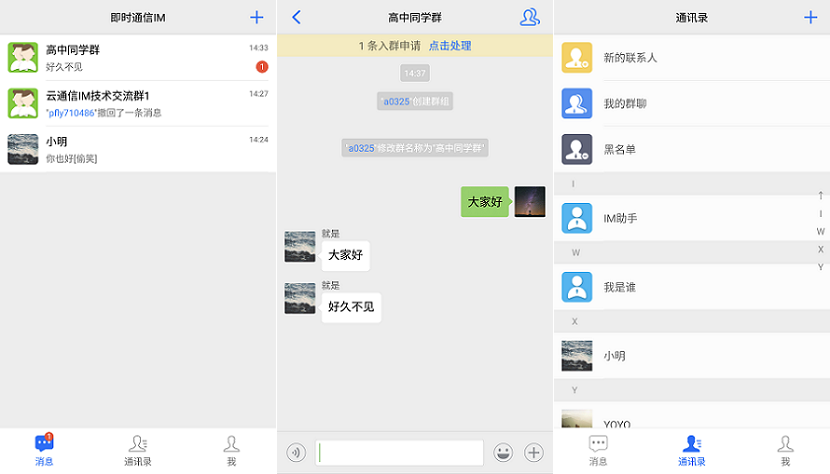Tap the plus icon in 通讯录 header
Viewport: 830px width, 474px height.
tap(810, 17)
